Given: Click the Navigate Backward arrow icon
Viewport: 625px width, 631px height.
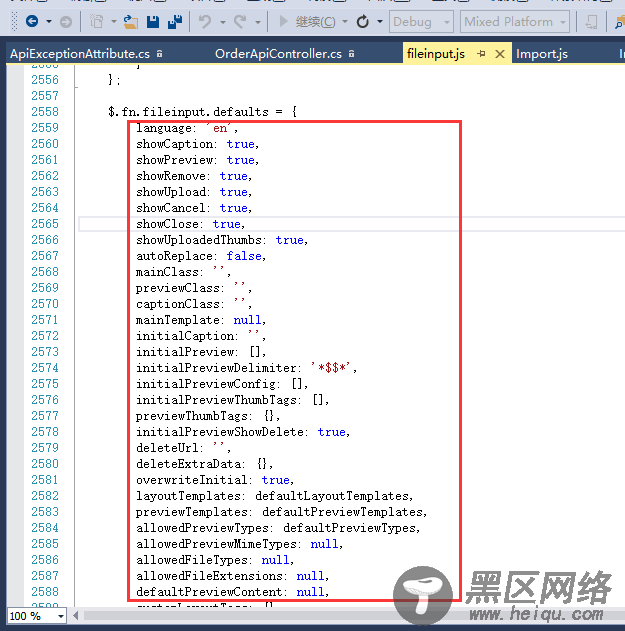Looking at the screenshot, I should (x=32, y=21).
